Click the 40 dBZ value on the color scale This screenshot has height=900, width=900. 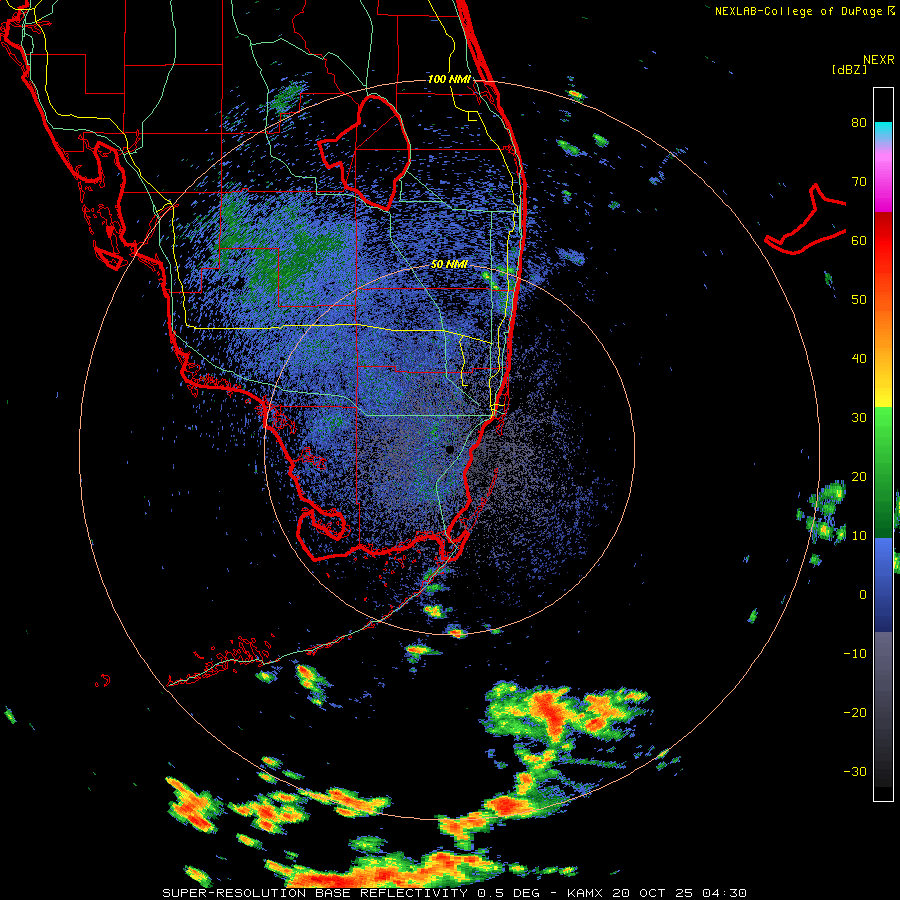click(859, 359)
